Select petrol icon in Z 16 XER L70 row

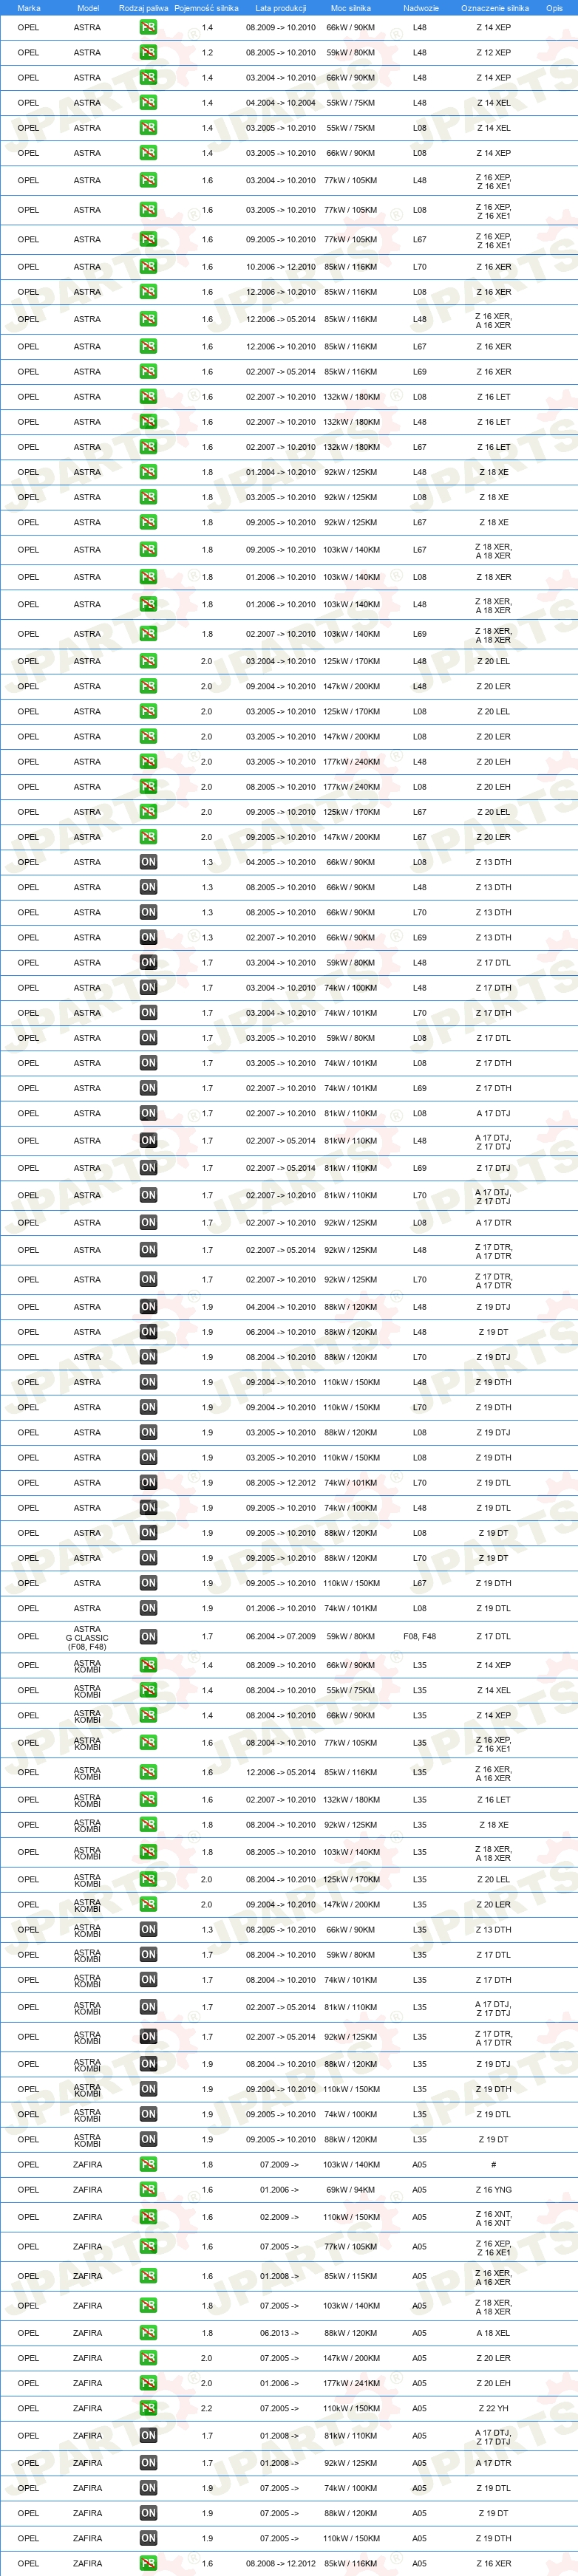[148, 267]
